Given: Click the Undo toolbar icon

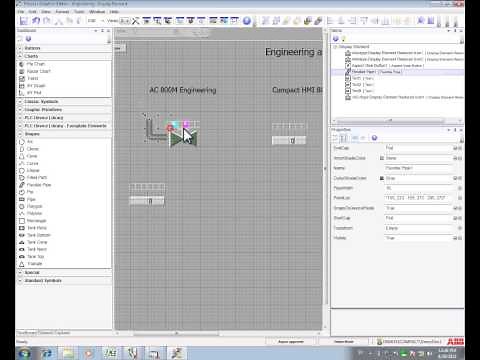Looking at the screenshot, I should [36, 21].
